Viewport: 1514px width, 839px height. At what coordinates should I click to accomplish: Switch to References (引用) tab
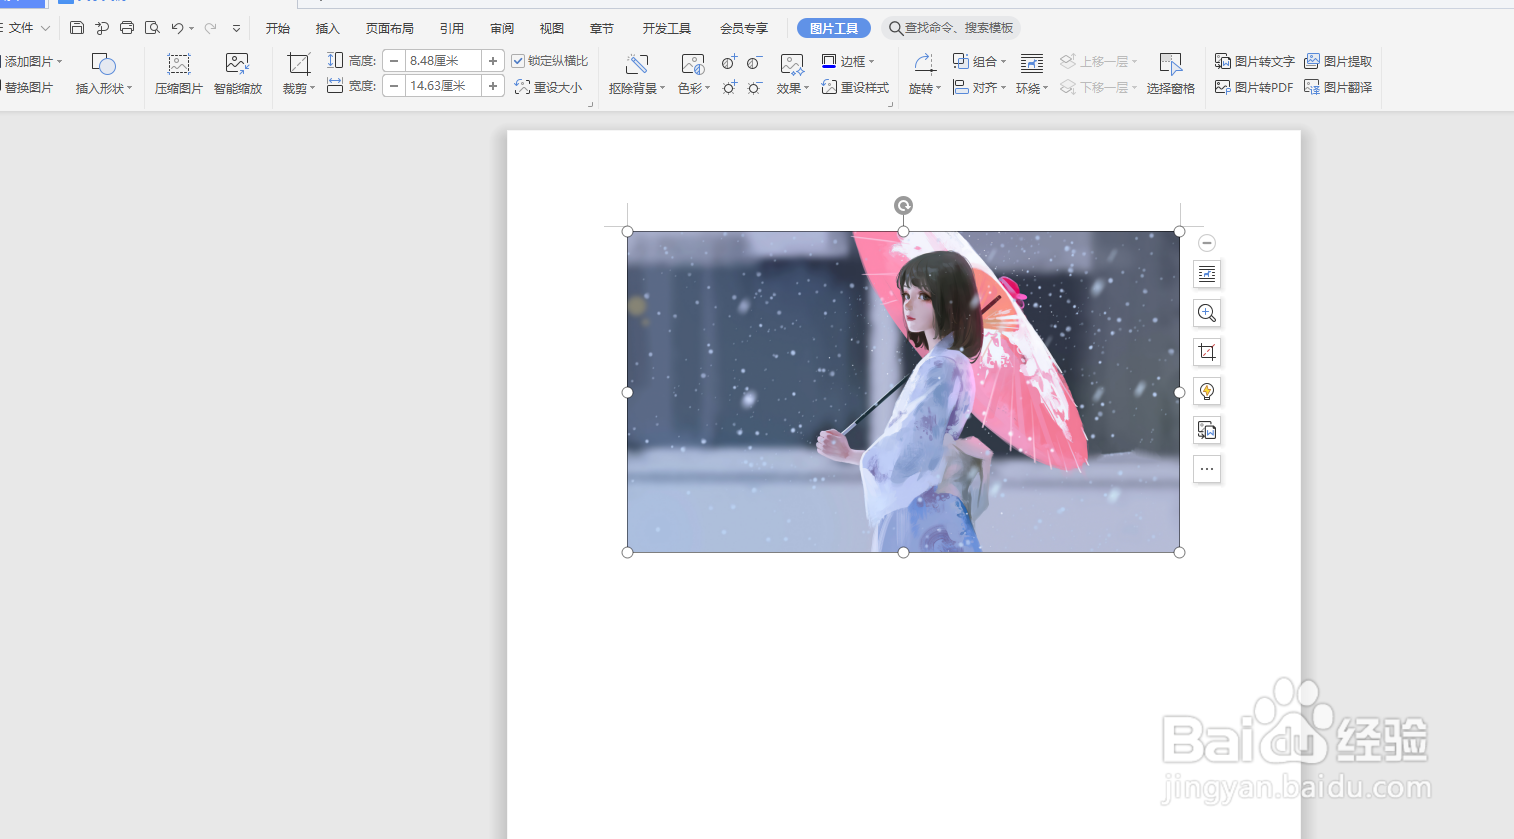(452, 28)
